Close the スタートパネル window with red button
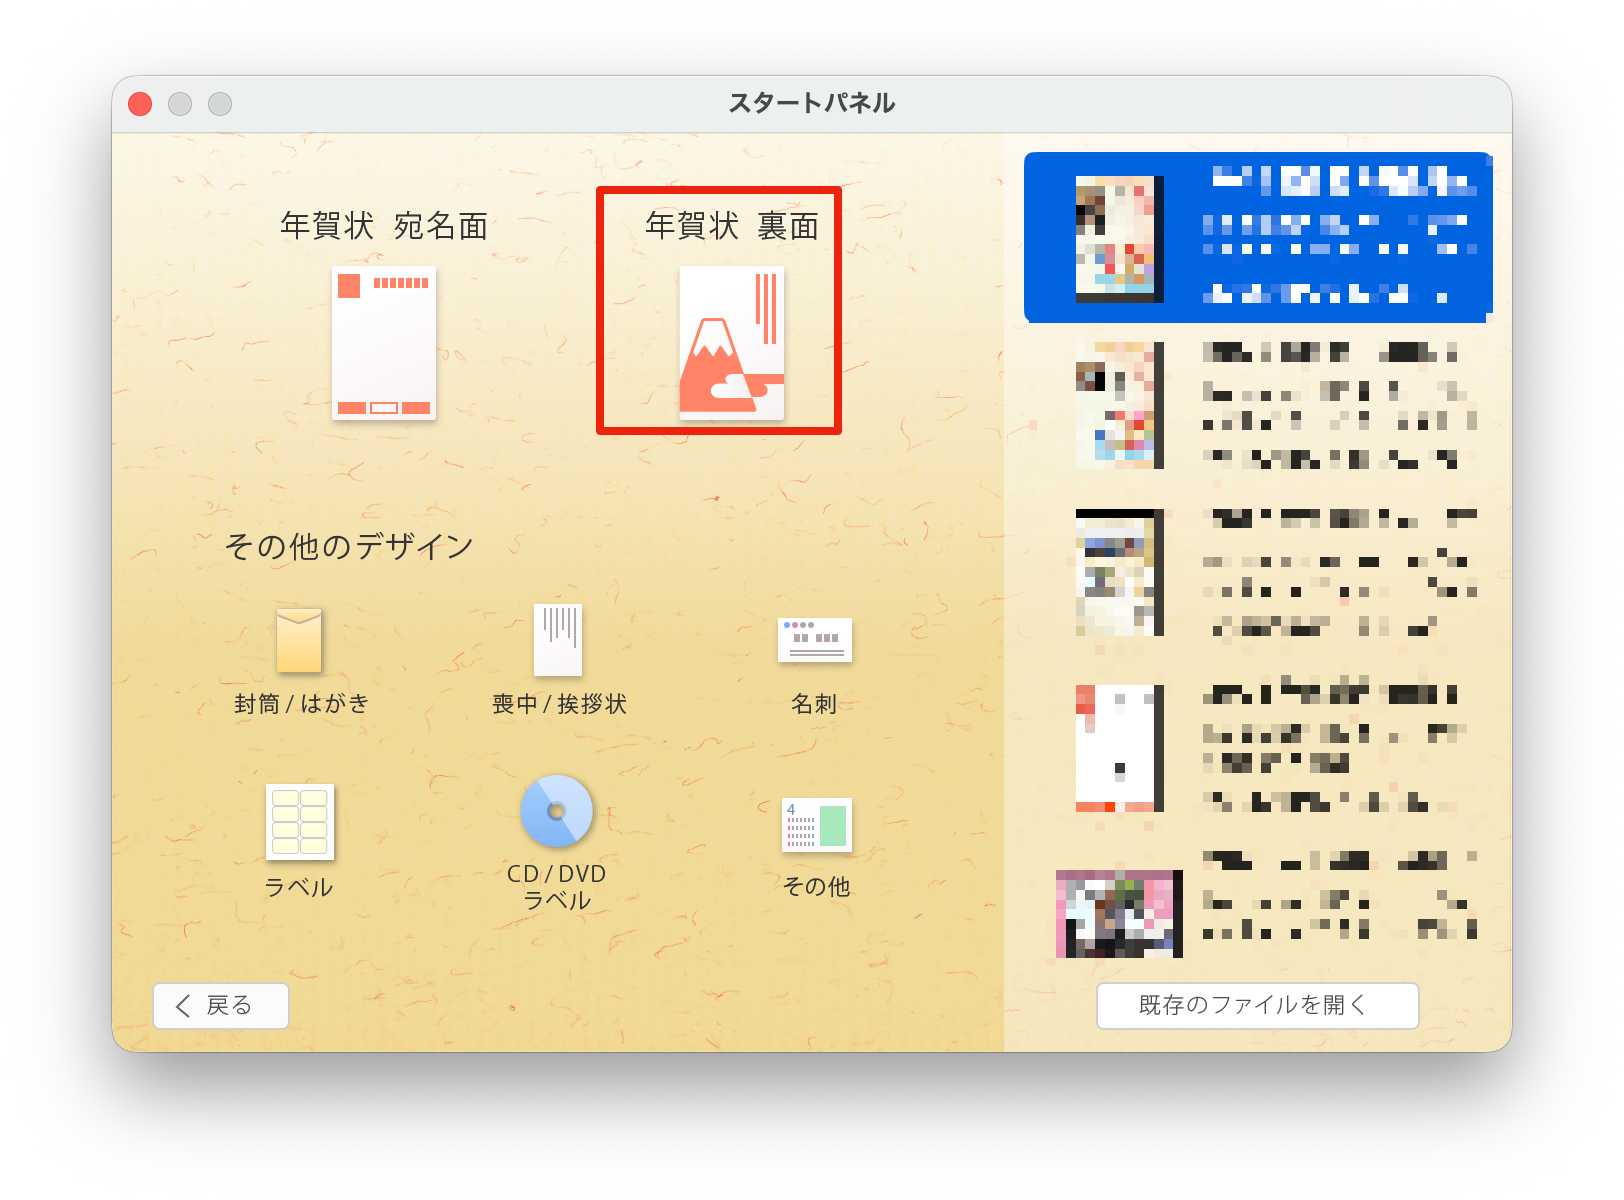Screen dimensions: 1624x1200 pos(140,104)
